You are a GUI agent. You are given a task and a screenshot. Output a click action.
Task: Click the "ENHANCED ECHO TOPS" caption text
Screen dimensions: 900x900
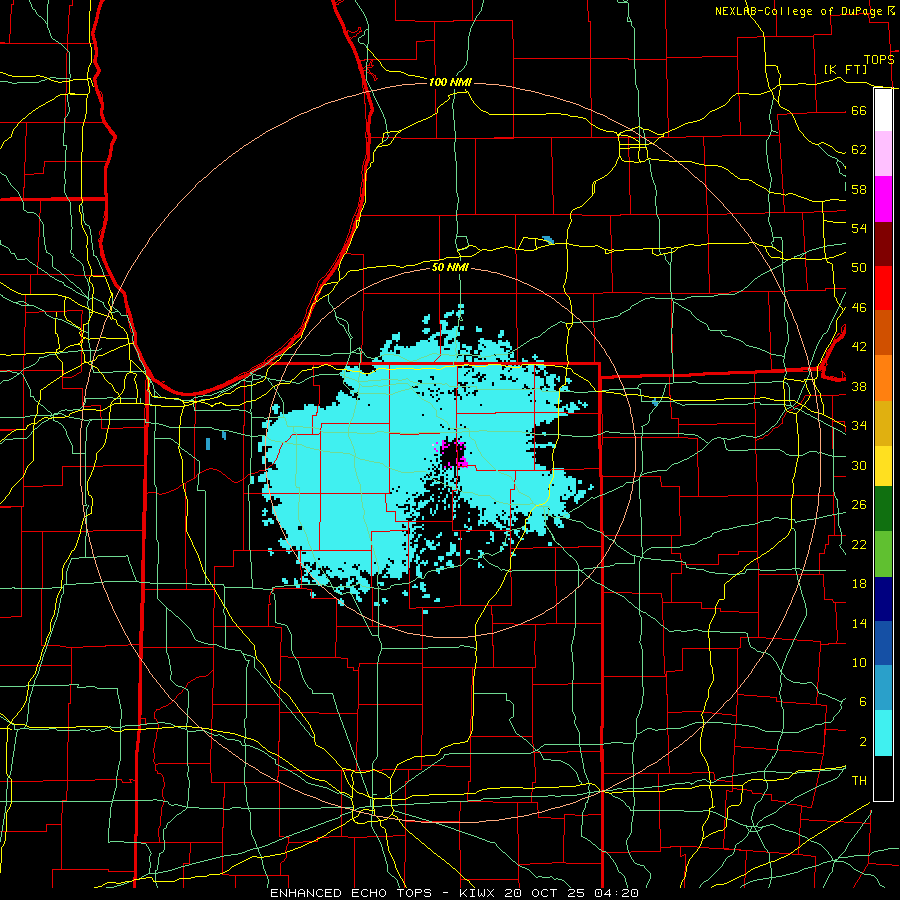tap(351, 893)
